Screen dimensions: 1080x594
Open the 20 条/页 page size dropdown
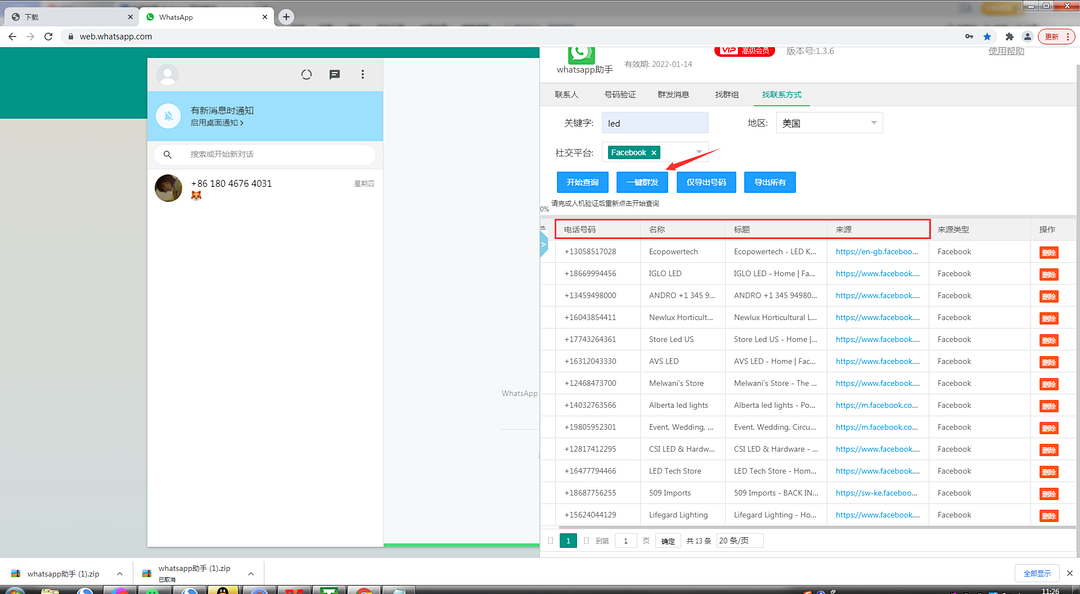[x=740, y=541]
